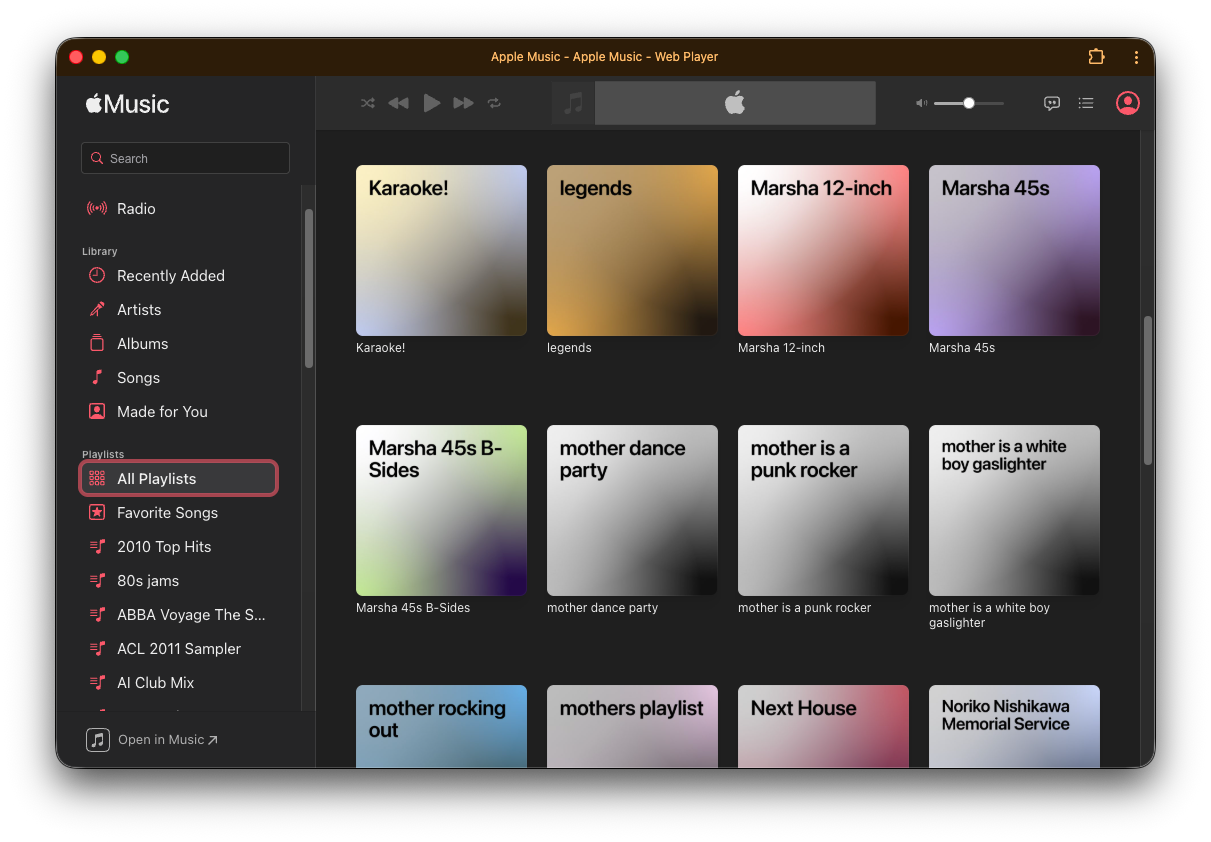Viewport: 1211px width, 842px height.
Task: Click the 2010 Top Hits playlist icon
Action: (x=97, y=547)
